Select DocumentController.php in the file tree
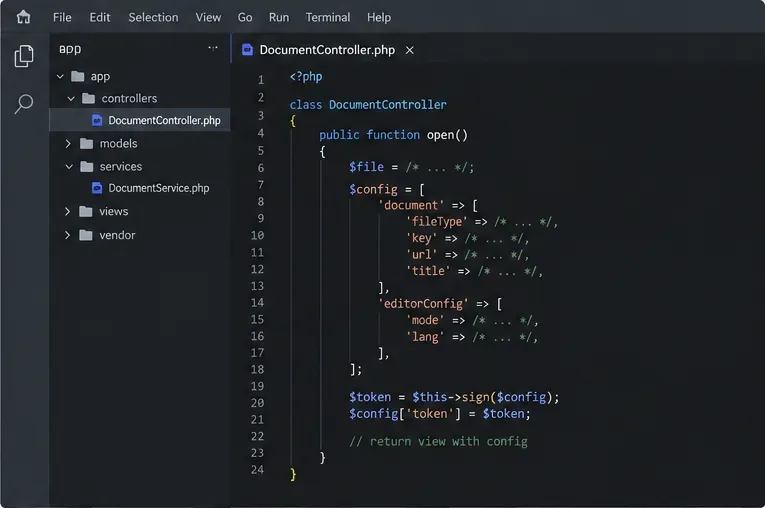This screenshot has width=765, height=508. [x=140, y=120]
